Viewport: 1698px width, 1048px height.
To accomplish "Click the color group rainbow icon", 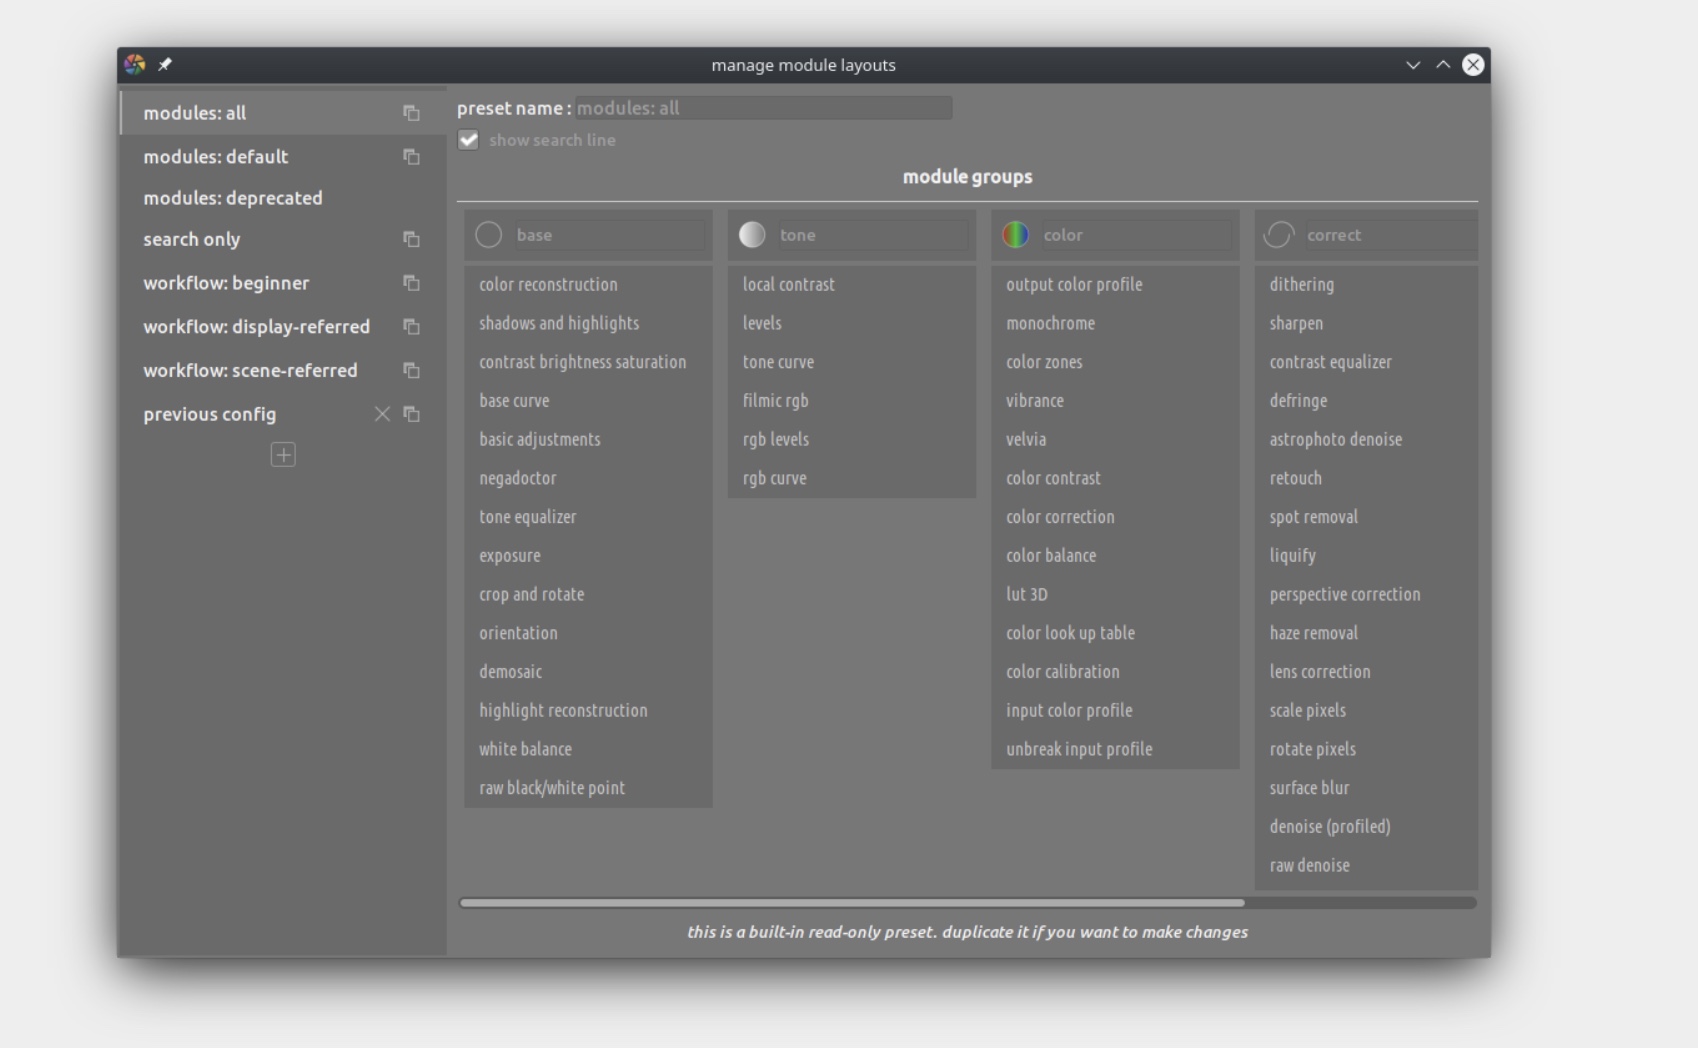I will tap(1015, 235).
